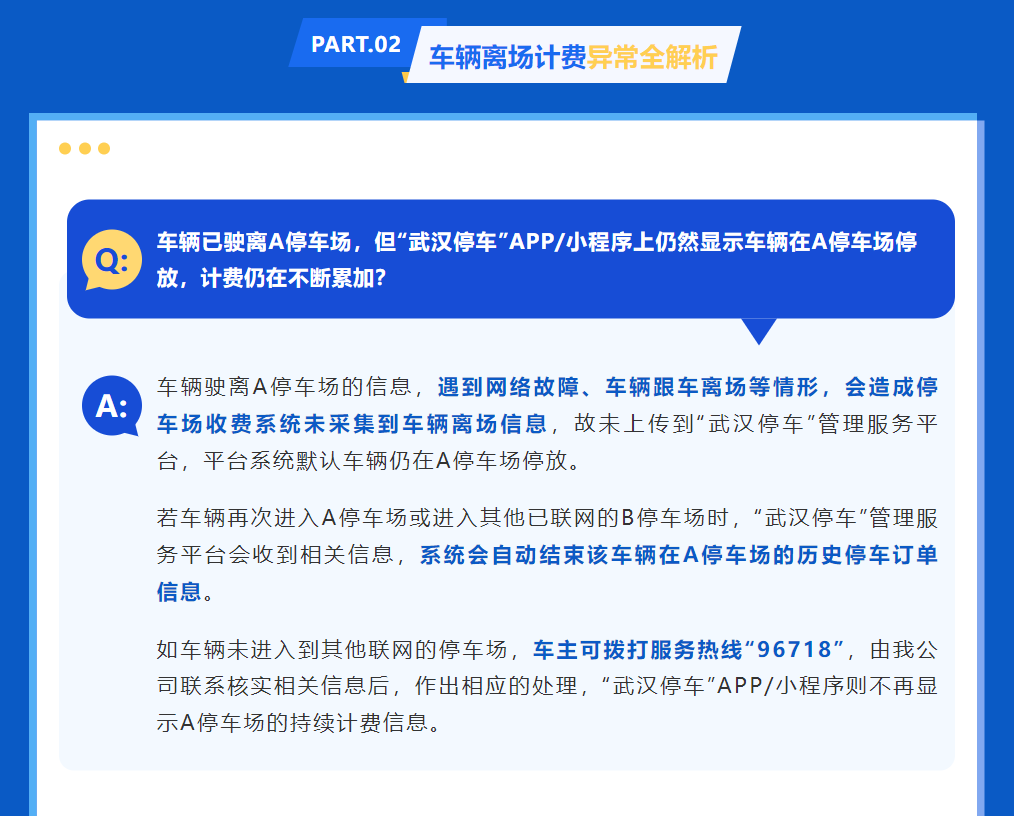
Task: Click the heading 车辆离场计费异常全解析
Action: (x=573, y=57)
